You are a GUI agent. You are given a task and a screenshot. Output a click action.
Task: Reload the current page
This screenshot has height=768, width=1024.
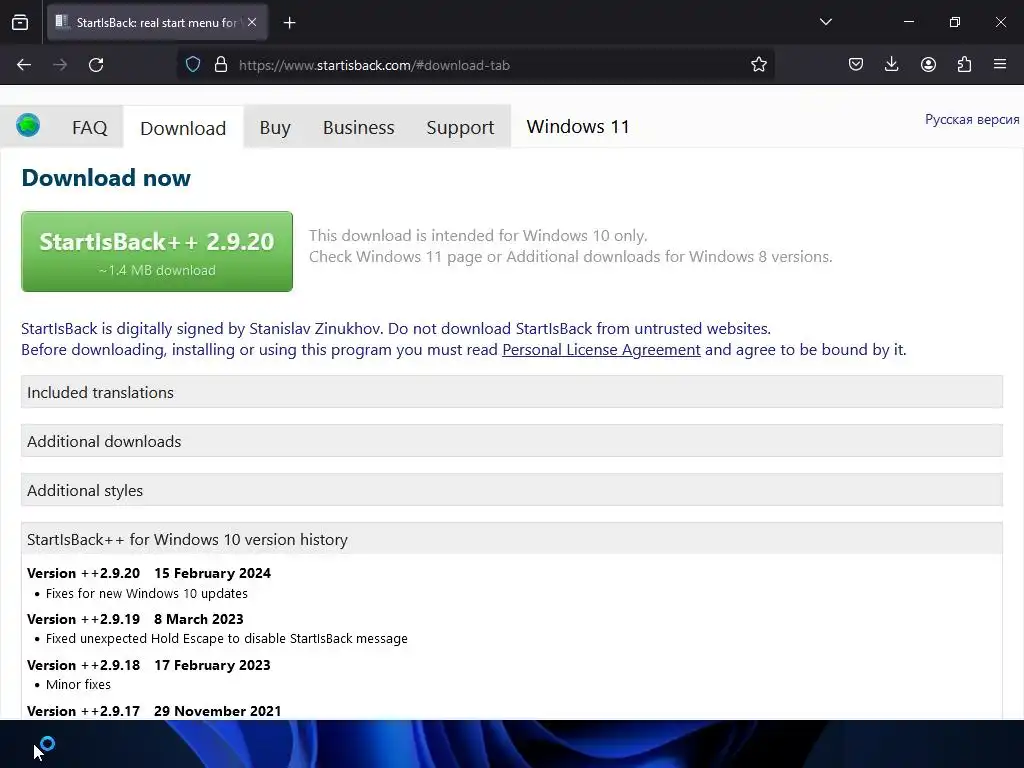tap(96, 65)
